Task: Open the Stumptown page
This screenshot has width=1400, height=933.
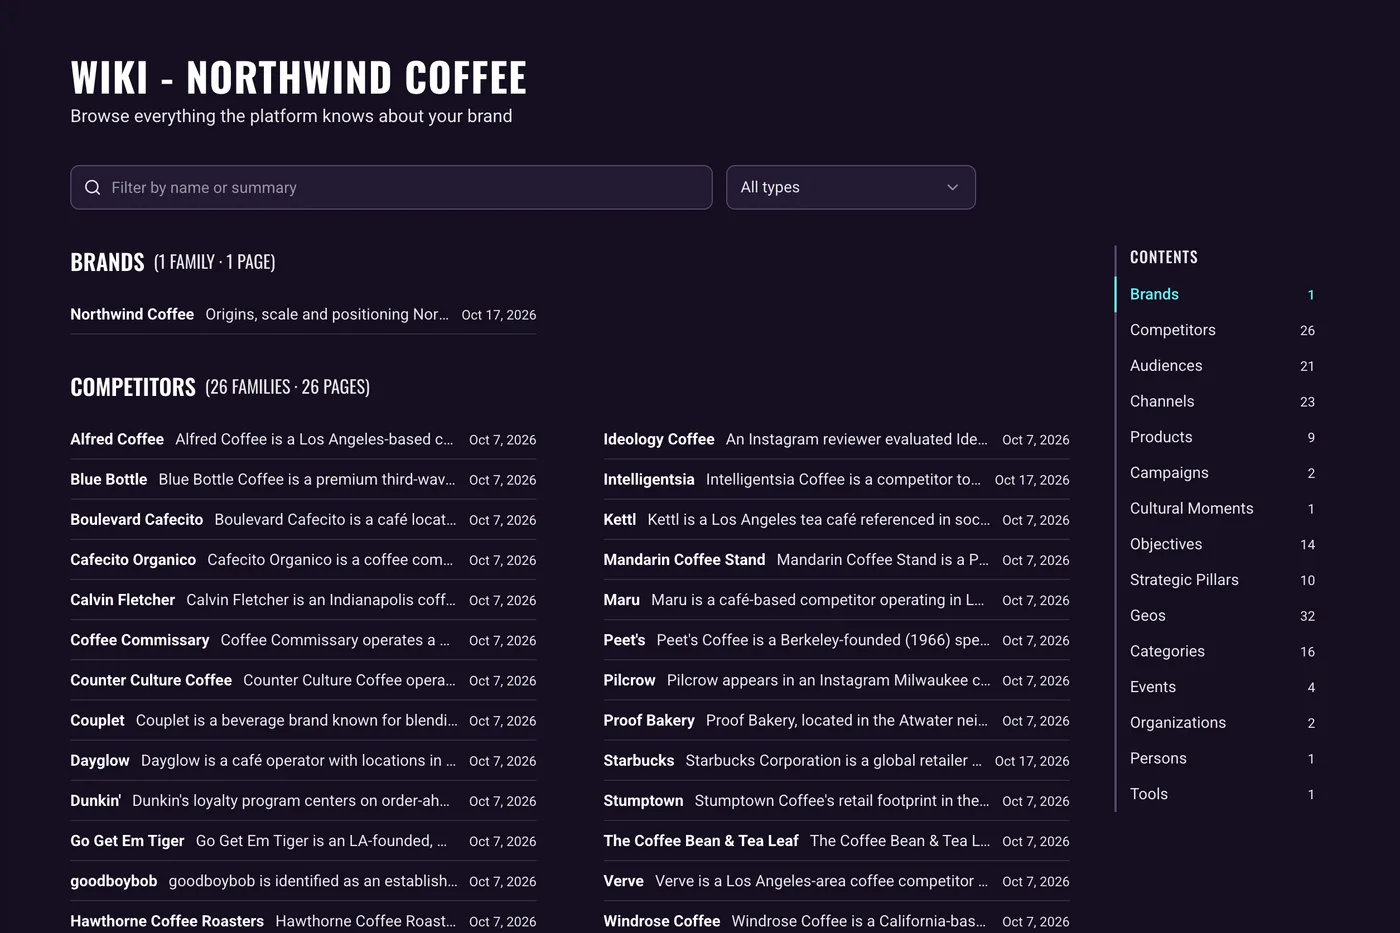Action: click(x=836, y=801)
